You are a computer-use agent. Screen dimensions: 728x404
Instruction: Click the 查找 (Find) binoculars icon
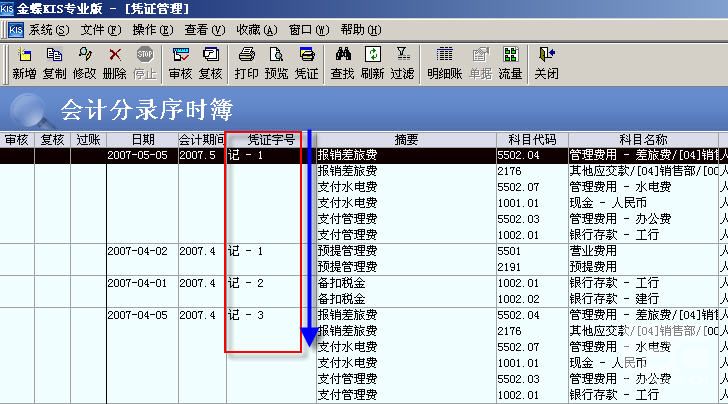click(x=342, y=62)
